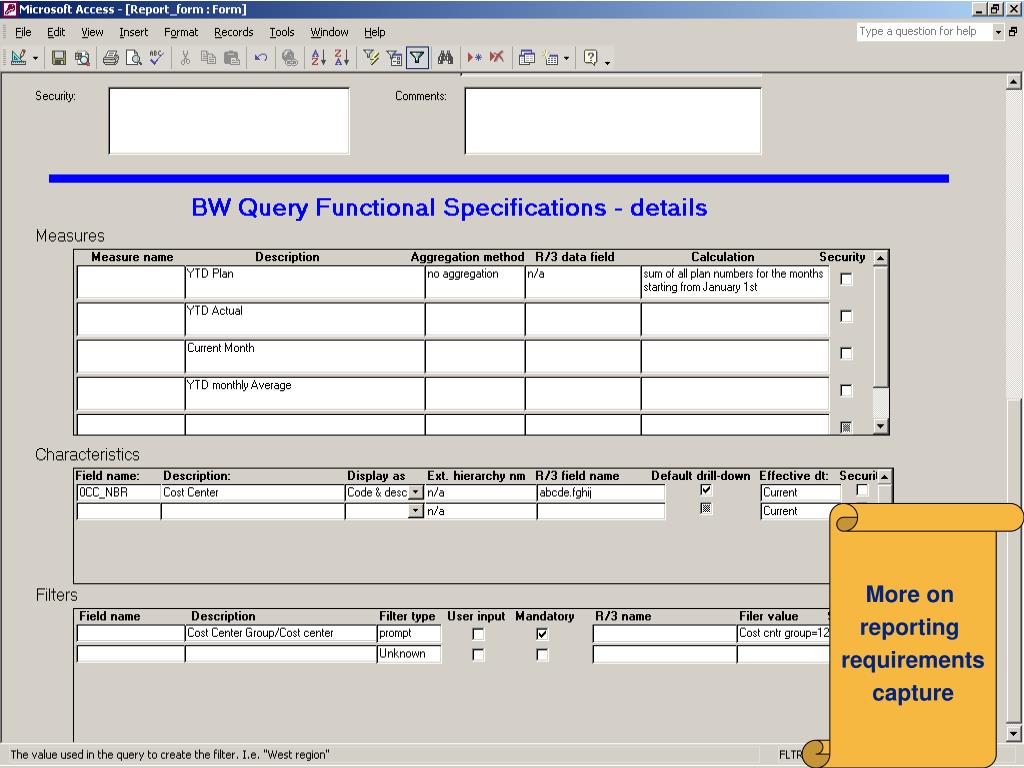Toggle the Apply Filter funnel icon

(417, 58)
